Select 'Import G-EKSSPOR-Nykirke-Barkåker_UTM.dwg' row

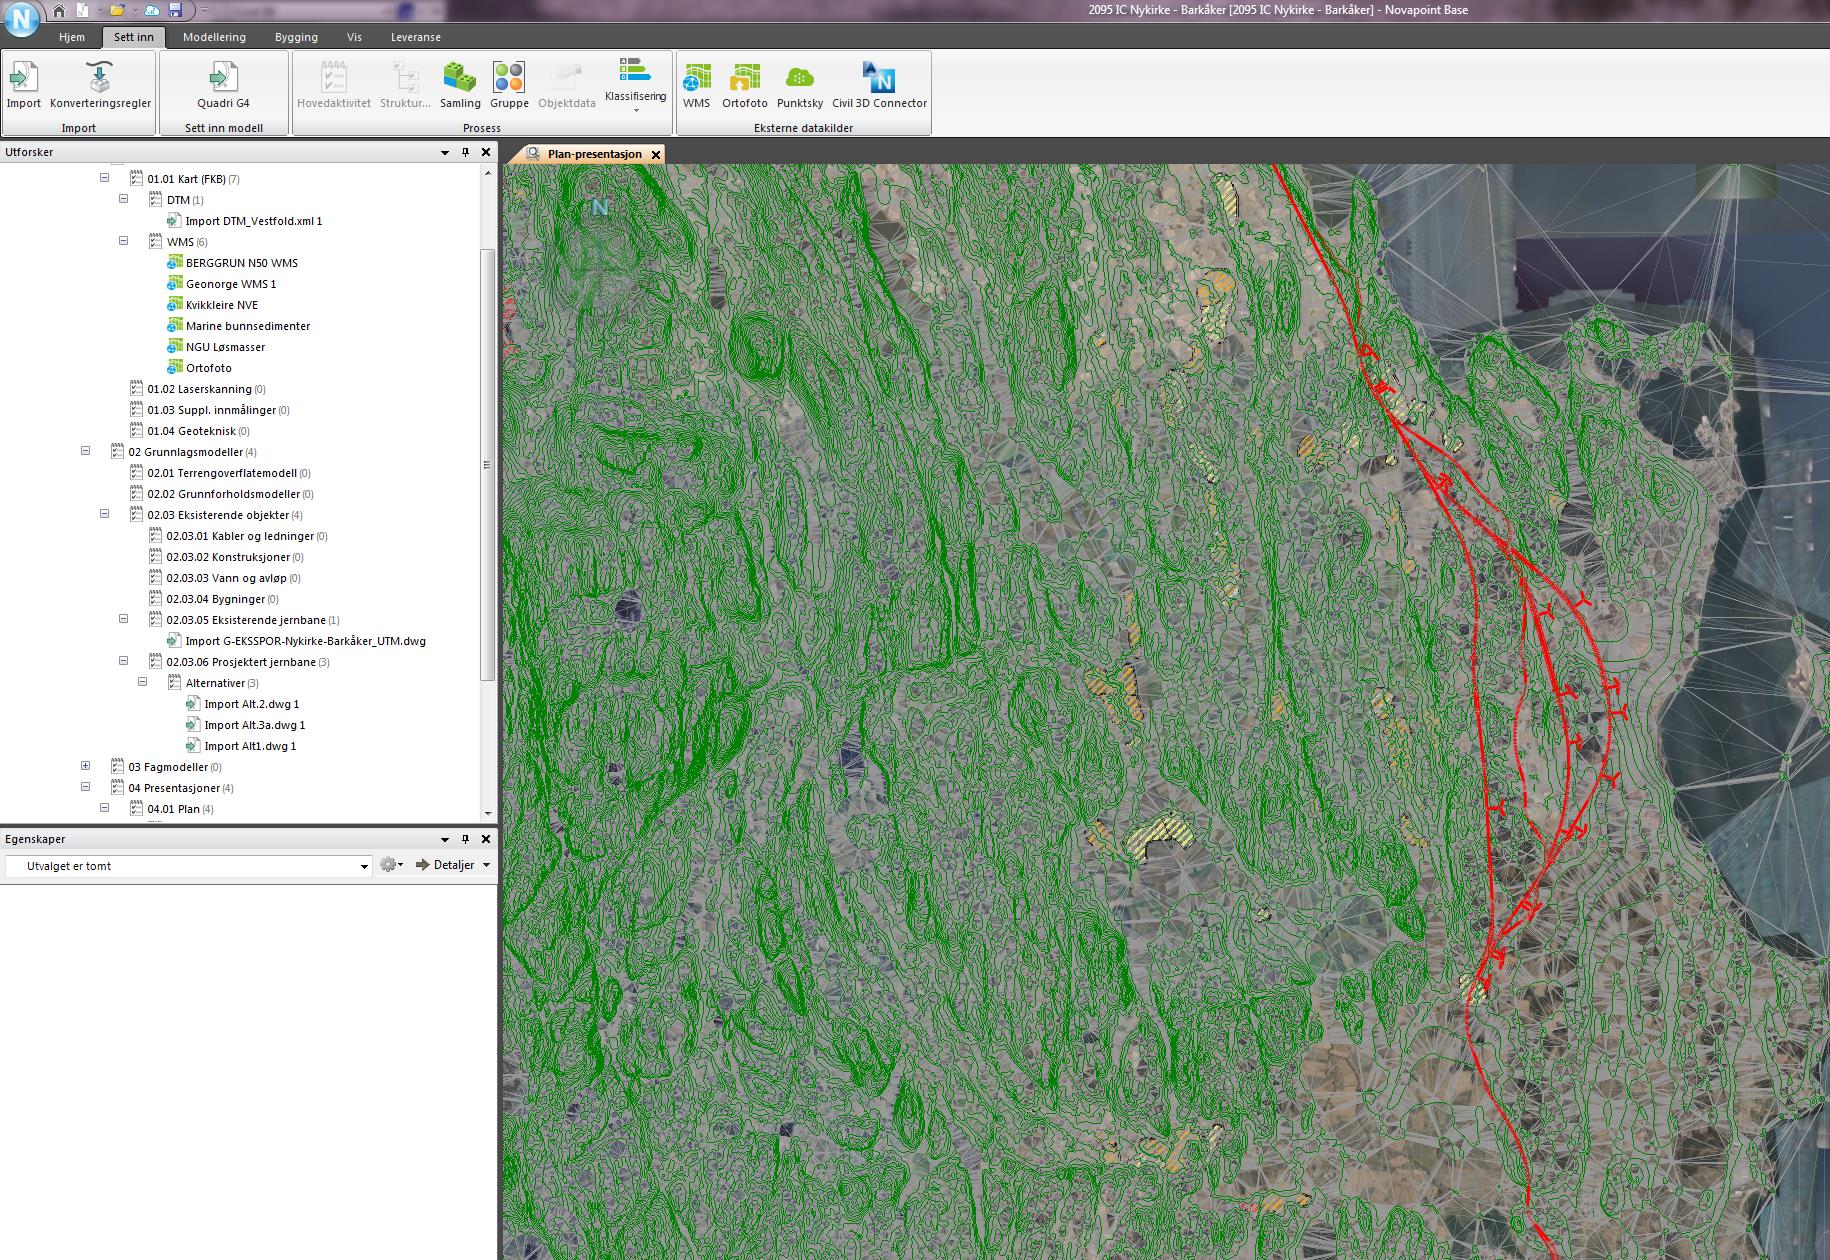pyautogui.click(x=296, y=641)
